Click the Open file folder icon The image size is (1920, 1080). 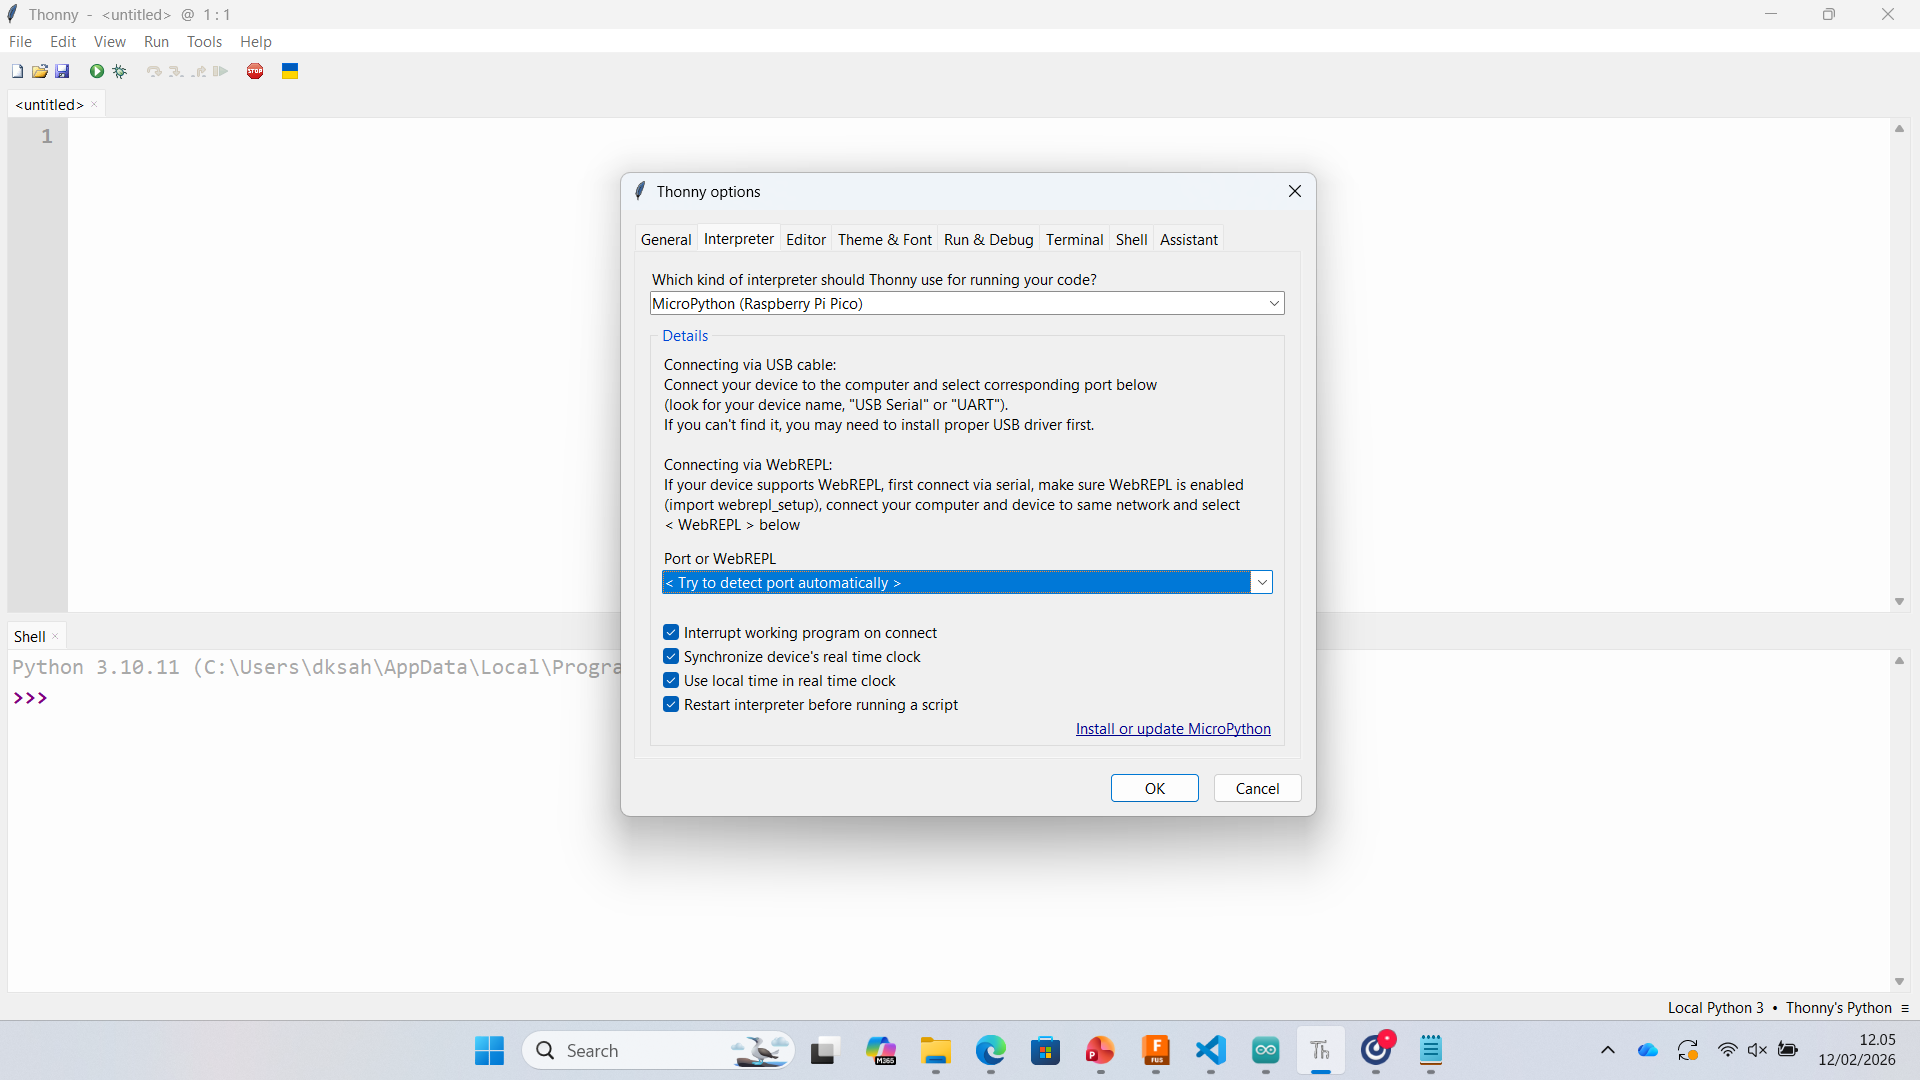40,71
